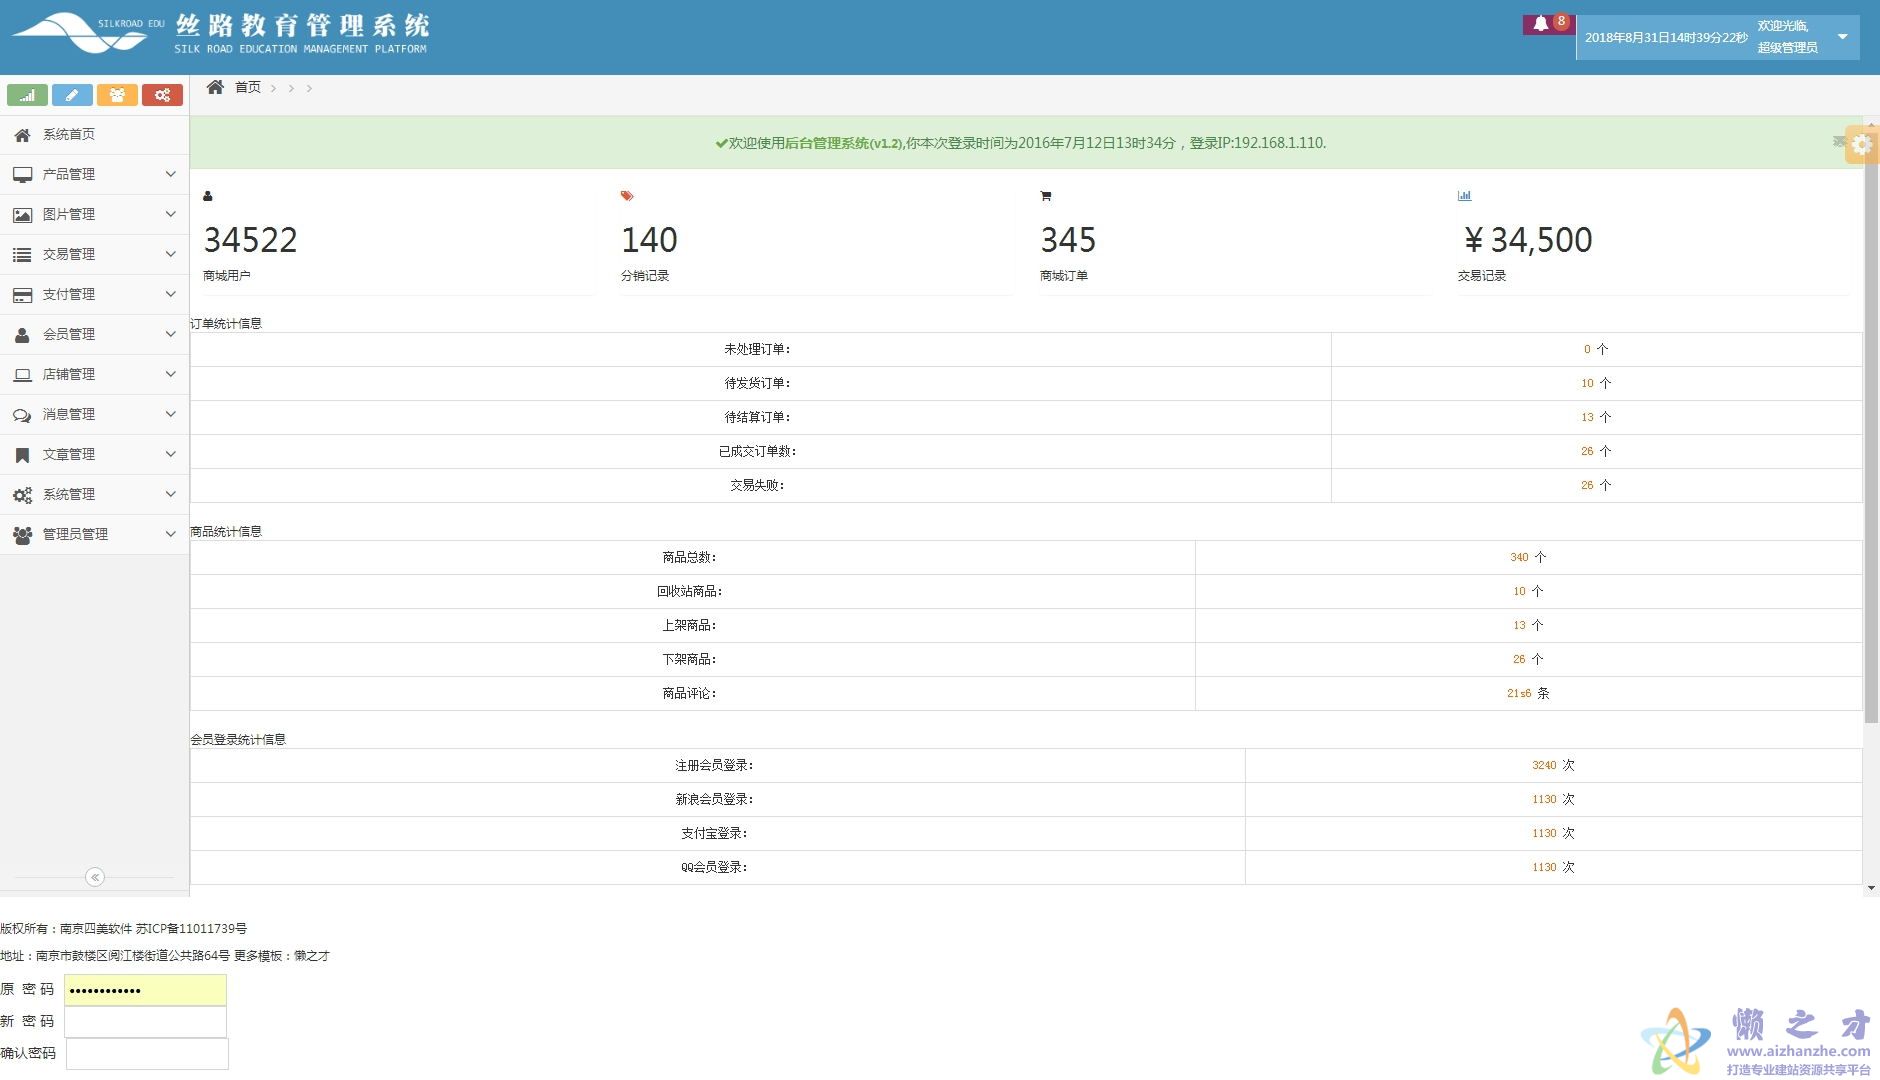Click the red gears settings shortcut button
1880x1080 pixels.
pos(162,95)
